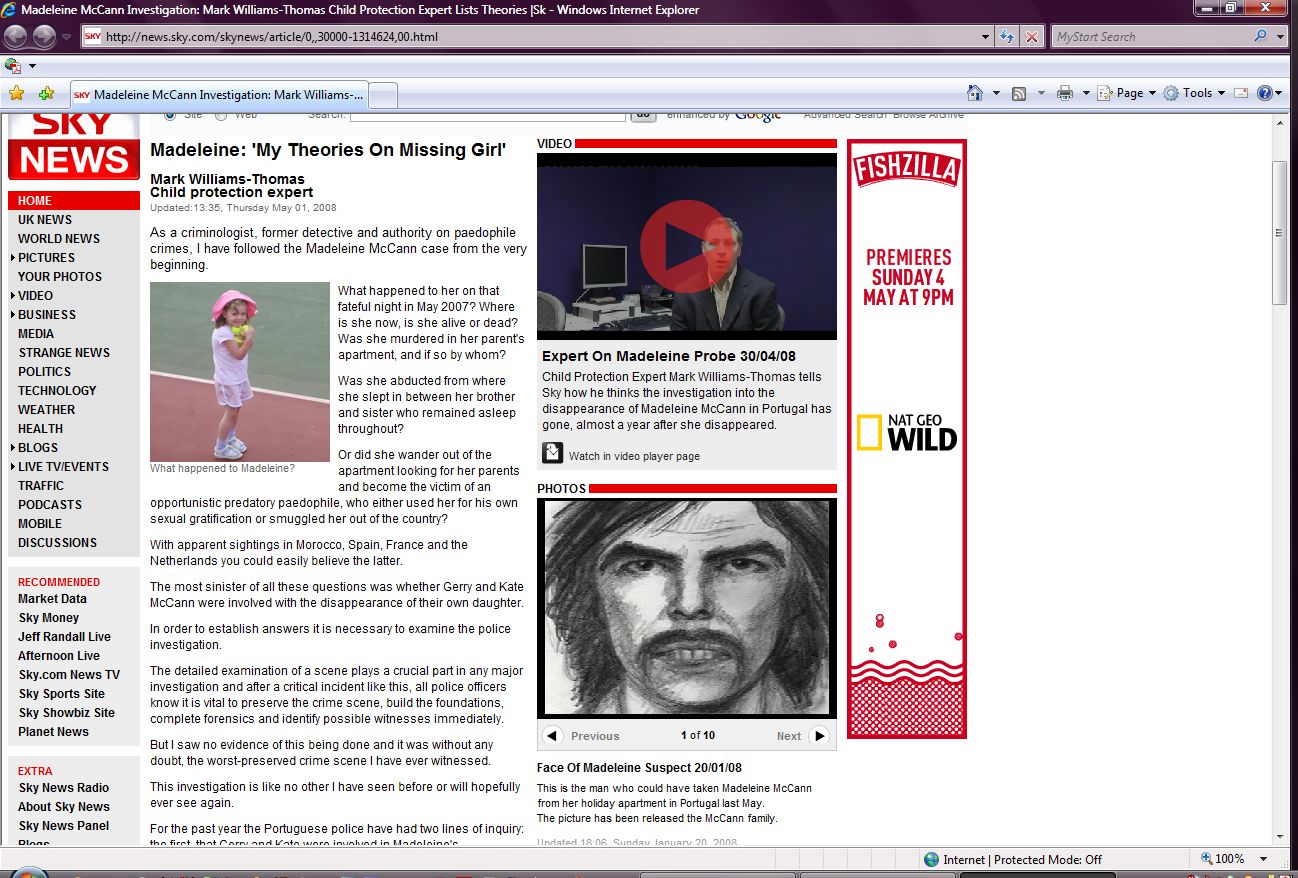Open the Page menu dropdown

click(1128, 93)
